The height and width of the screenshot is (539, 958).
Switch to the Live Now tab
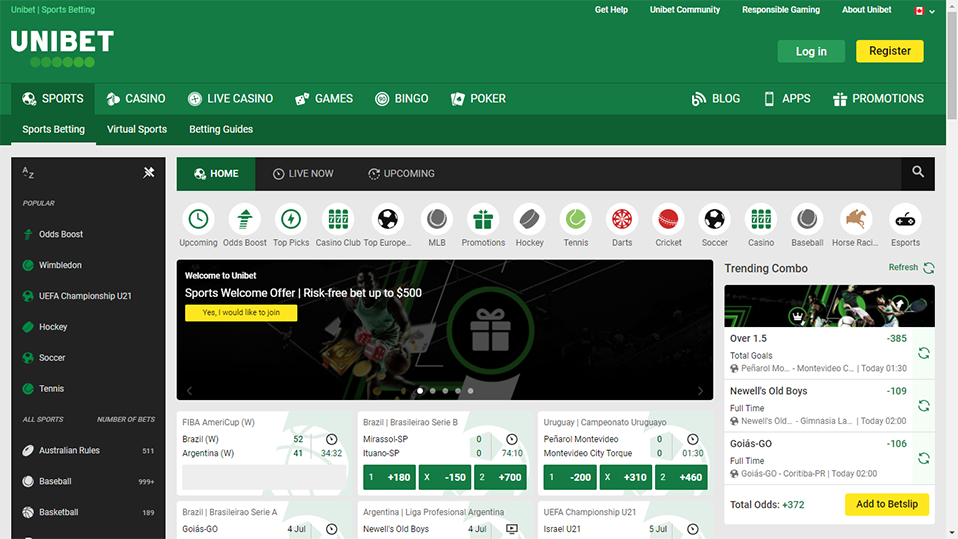[x=303, y=174]
